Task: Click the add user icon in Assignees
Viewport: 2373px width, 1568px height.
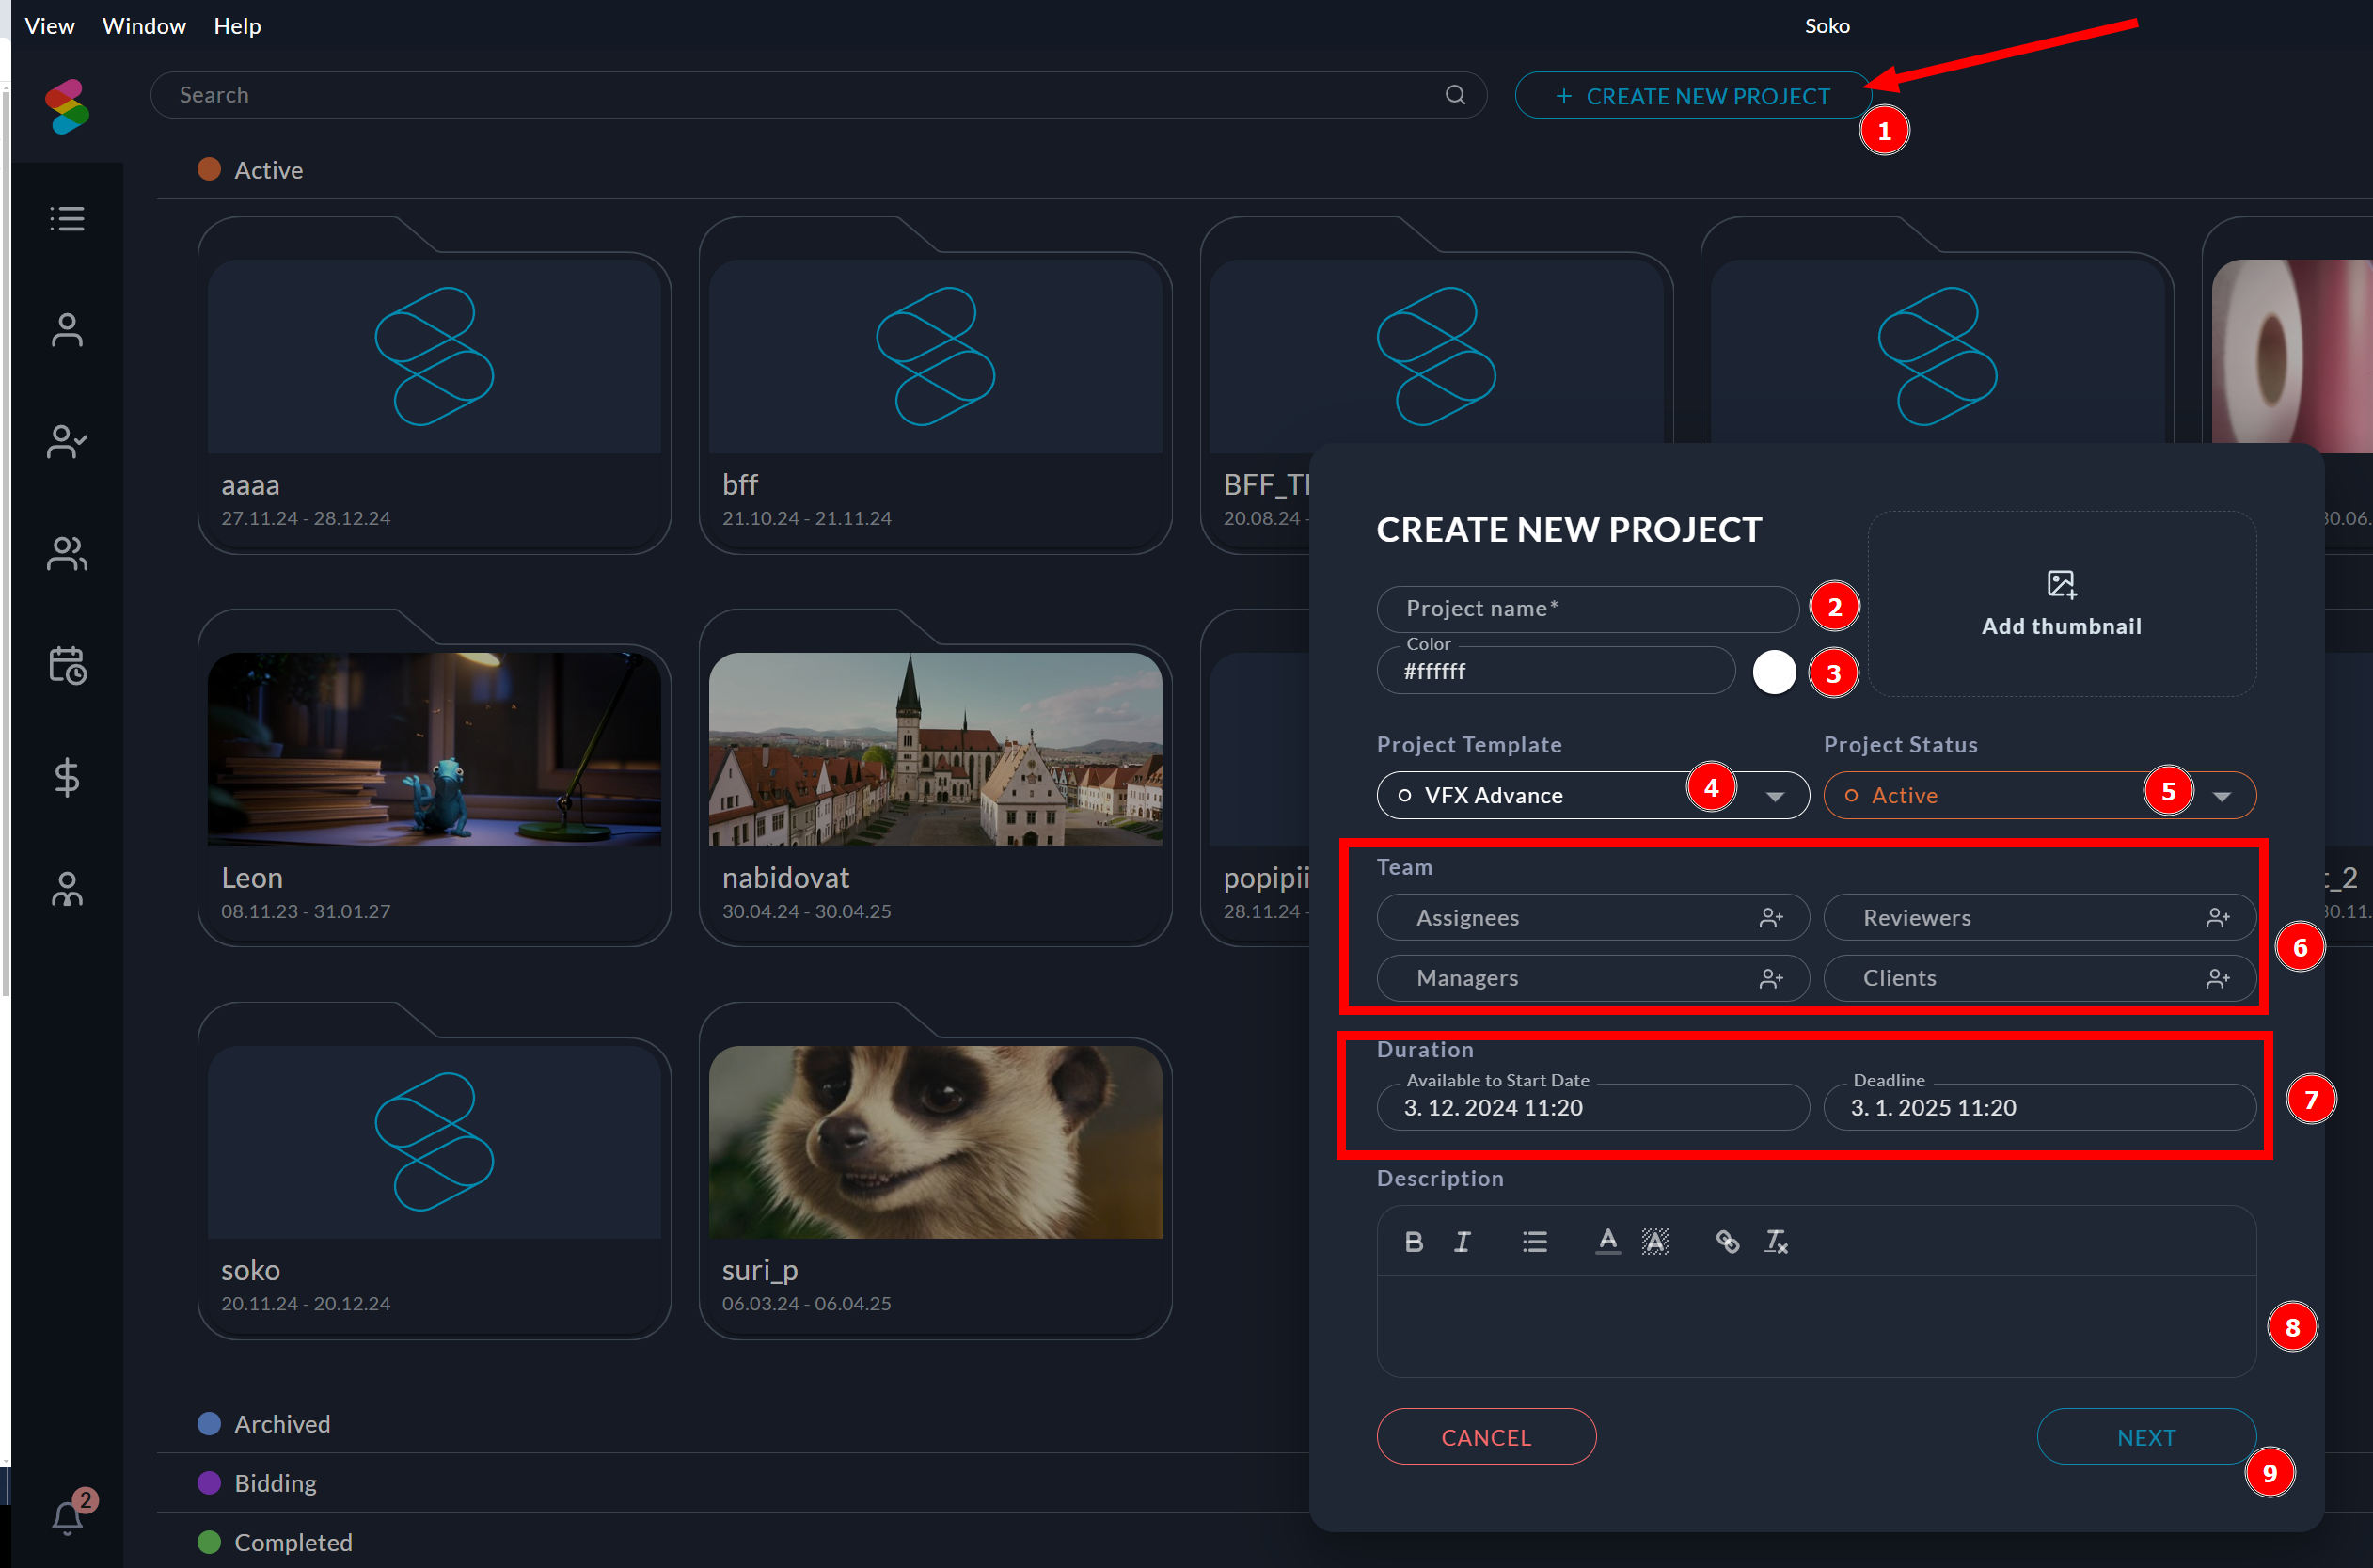Action: [1771, 918]
